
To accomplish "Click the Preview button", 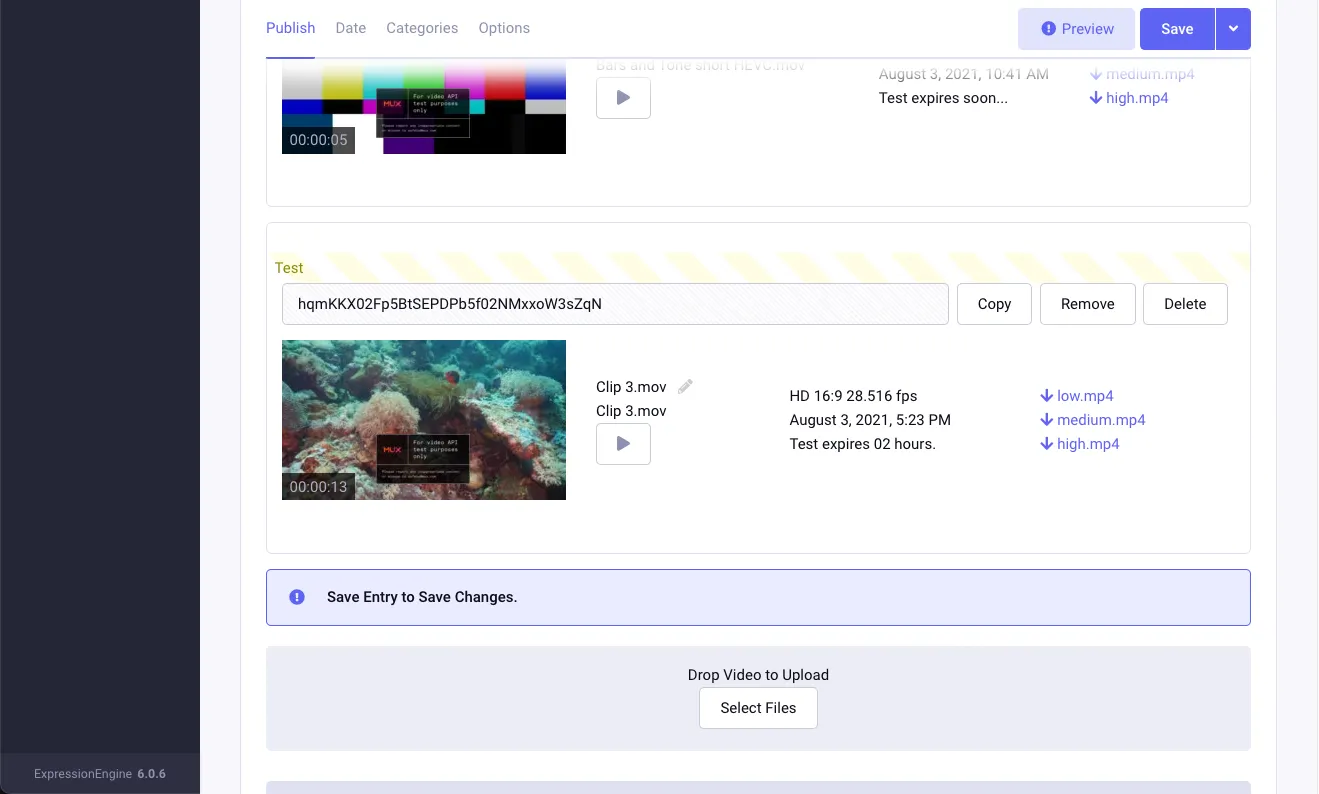I will click(x=1076, y=29).
